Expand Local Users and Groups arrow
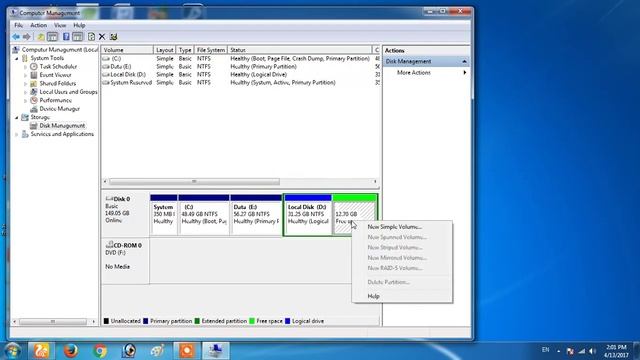 [26, 92]
